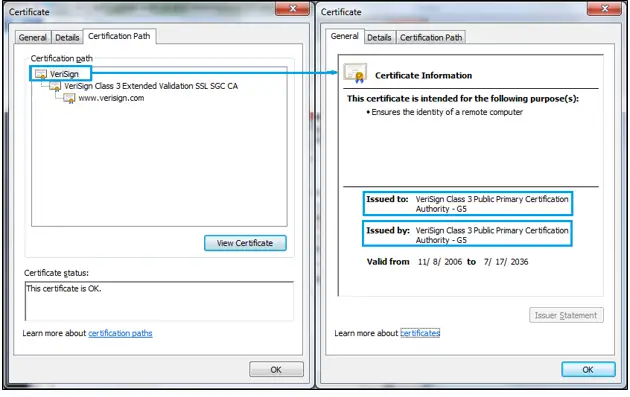This screenshot has width=630, height=397.
Task: Close the left Certificate window
Action: click(x=293, y=8)
